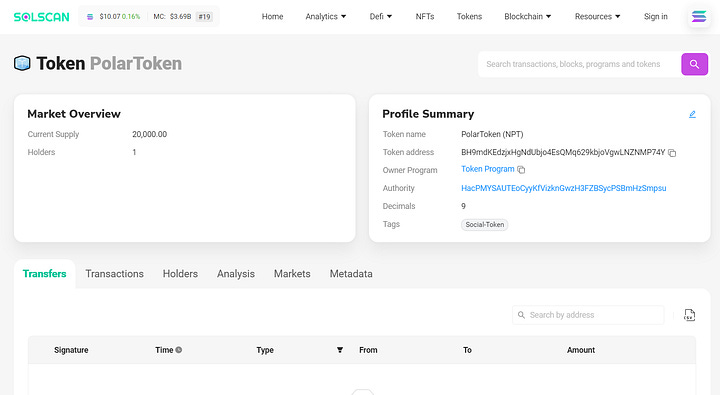Click the Market Overview heading

[74, 114]
